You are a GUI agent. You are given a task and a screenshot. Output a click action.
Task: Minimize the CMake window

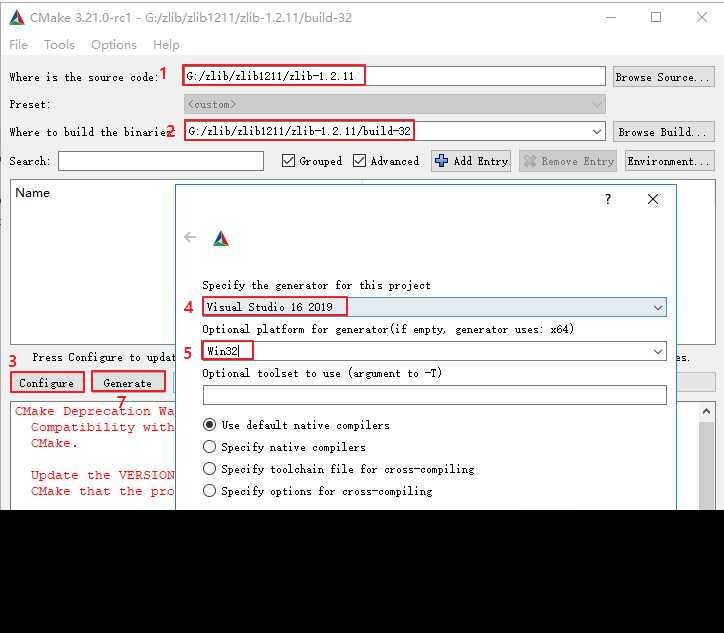click(611, 18)
